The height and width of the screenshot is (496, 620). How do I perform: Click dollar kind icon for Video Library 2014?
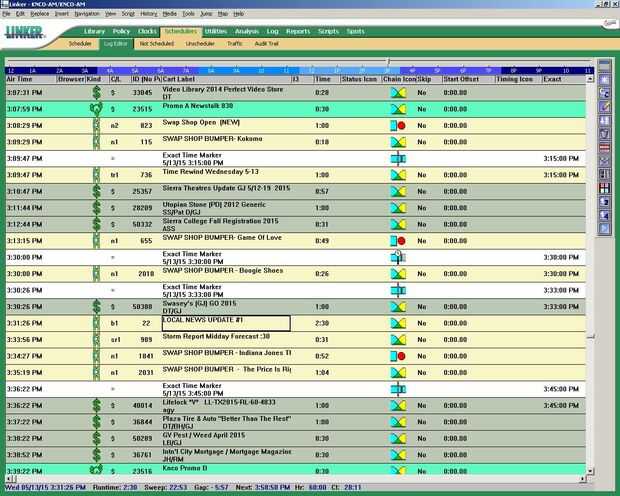click(x=96, y=93)
